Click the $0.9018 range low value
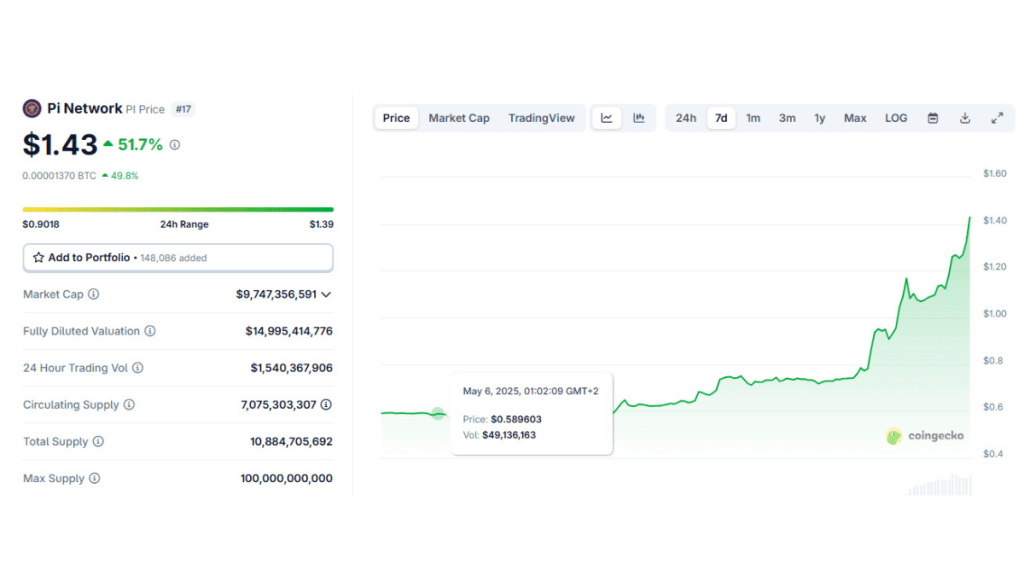 click(41, 225)
